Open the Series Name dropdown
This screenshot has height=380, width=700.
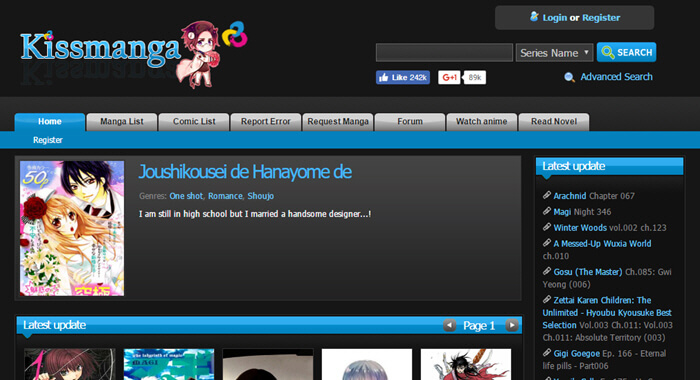tap(554, 53)
